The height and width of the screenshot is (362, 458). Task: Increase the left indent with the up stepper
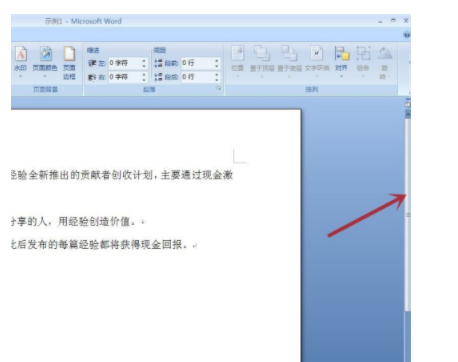click(144, 61)
